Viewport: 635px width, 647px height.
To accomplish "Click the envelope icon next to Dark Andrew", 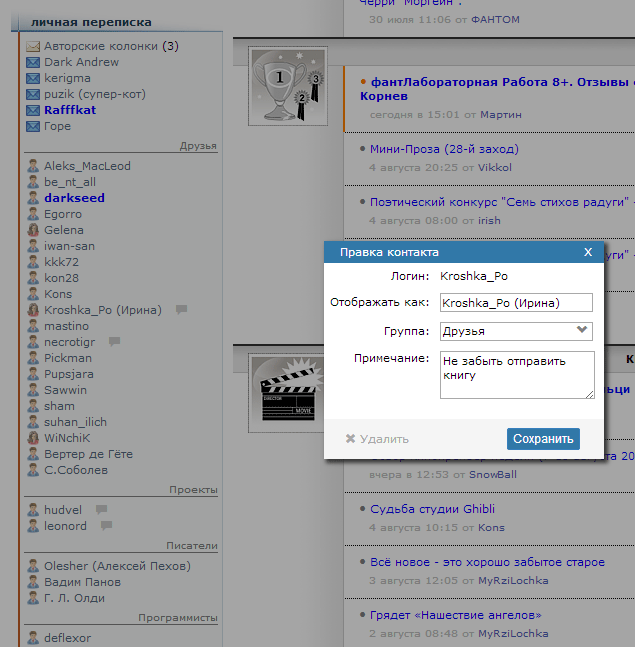I will tap(33, 62).
